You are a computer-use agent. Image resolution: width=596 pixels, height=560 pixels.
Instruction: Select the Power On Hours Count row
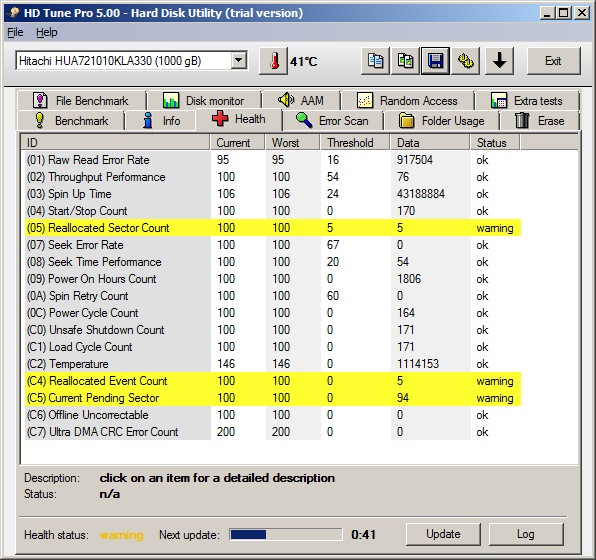[x=273, y=279]
